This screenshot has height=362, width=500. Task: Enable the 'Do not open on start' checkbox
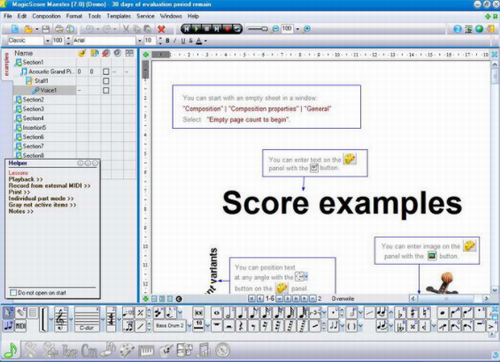tap(13, 292)
